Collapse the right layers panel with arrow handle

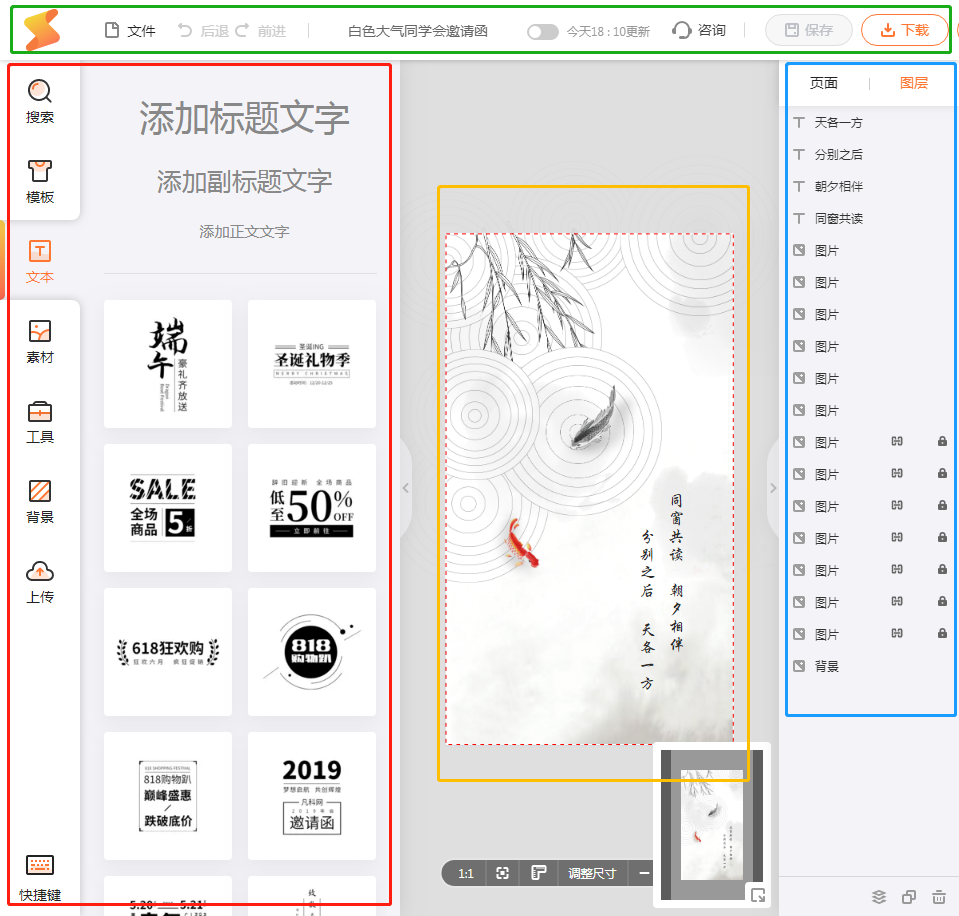click(773, 488)
